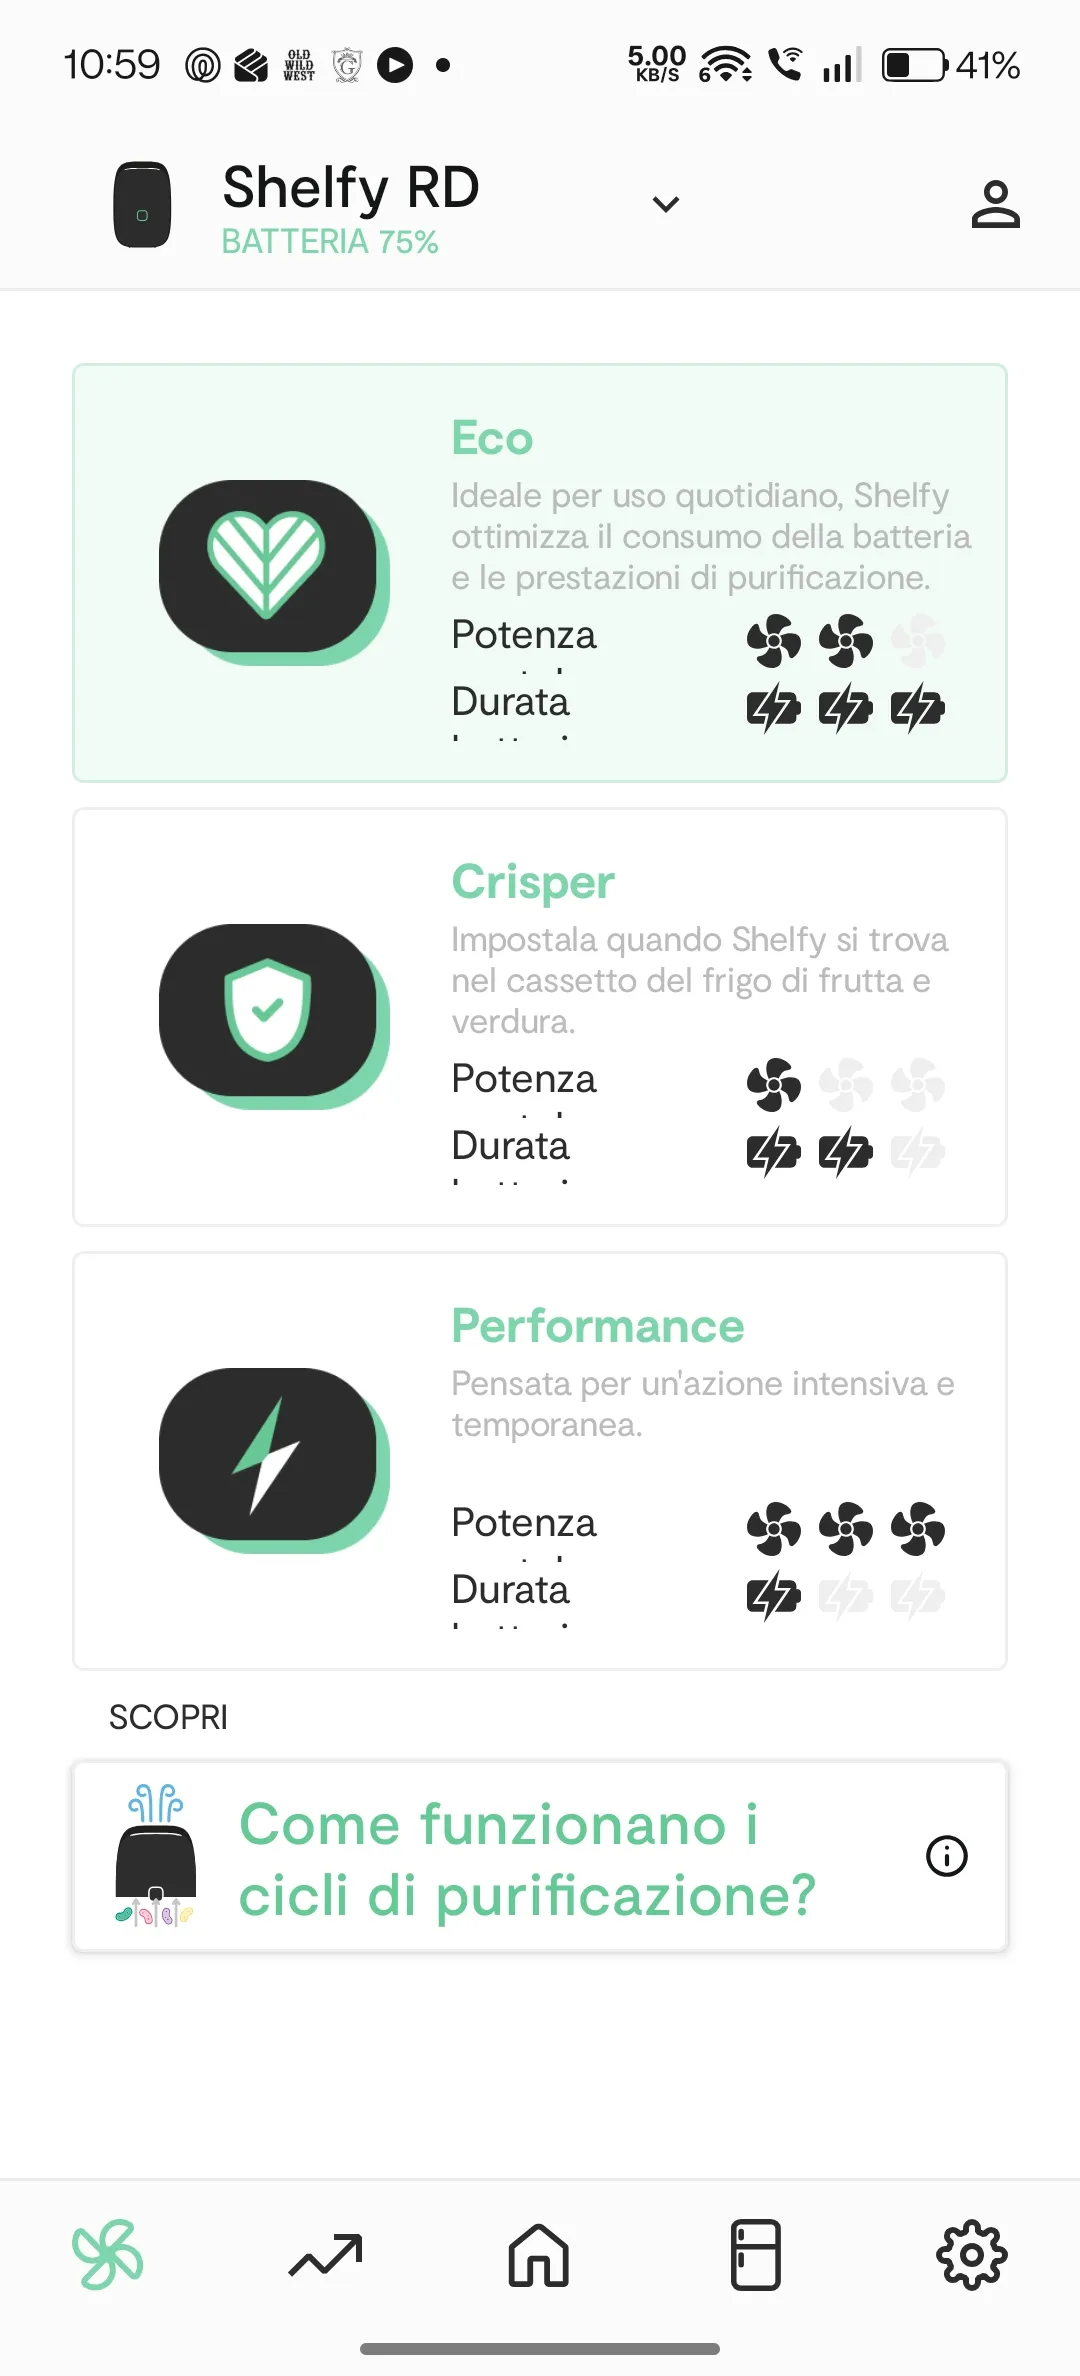Select the Performance mode card
This screenshot has height=2376, width=1080.
click(x=540, y=1461)
